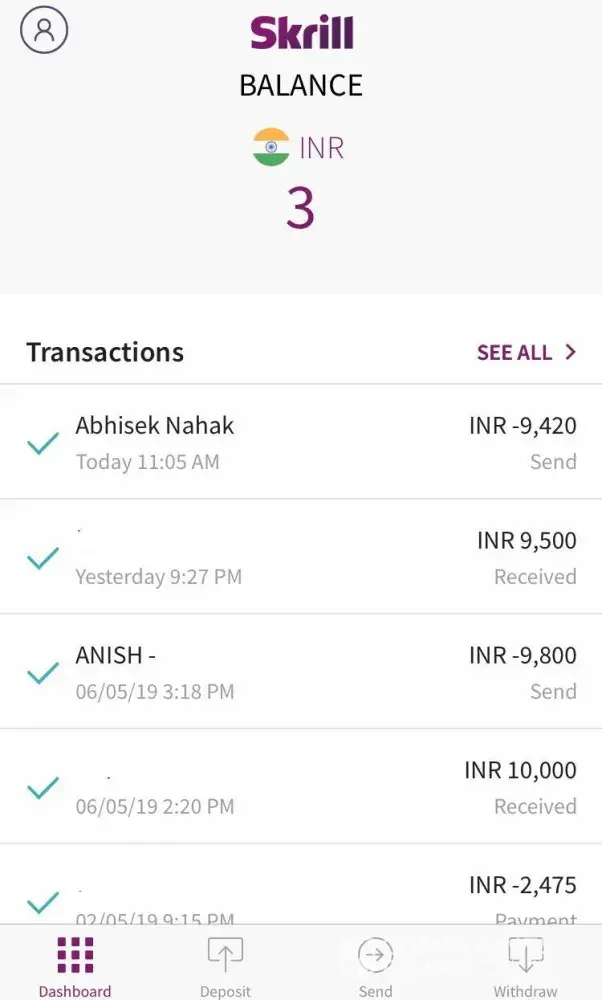Click checkmark beside ANISH transaction
602x1000 pixels.
click(x=43, y=673)
